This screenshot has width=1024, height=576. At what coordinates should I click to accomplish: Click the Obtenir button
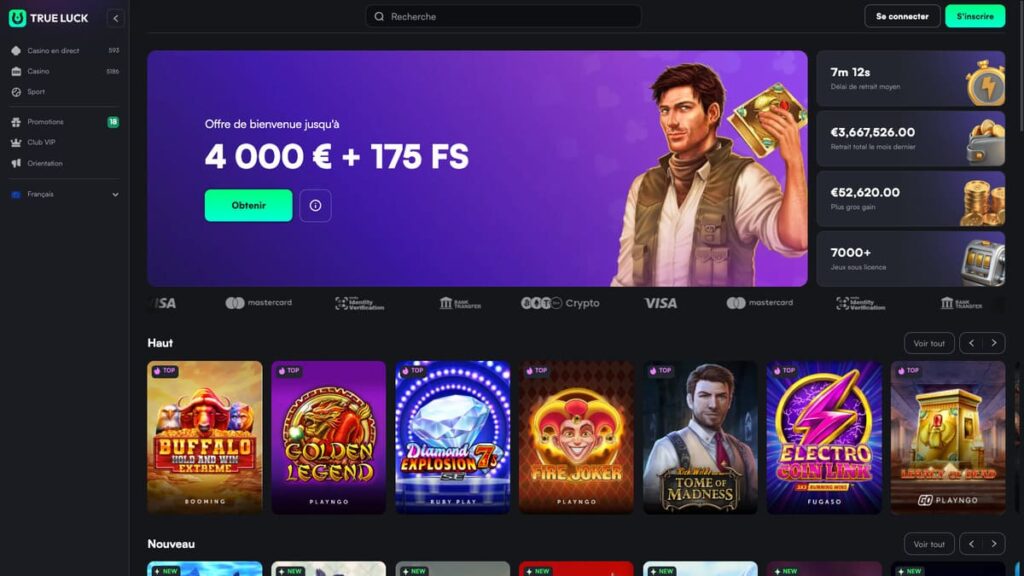pos(249,206)
